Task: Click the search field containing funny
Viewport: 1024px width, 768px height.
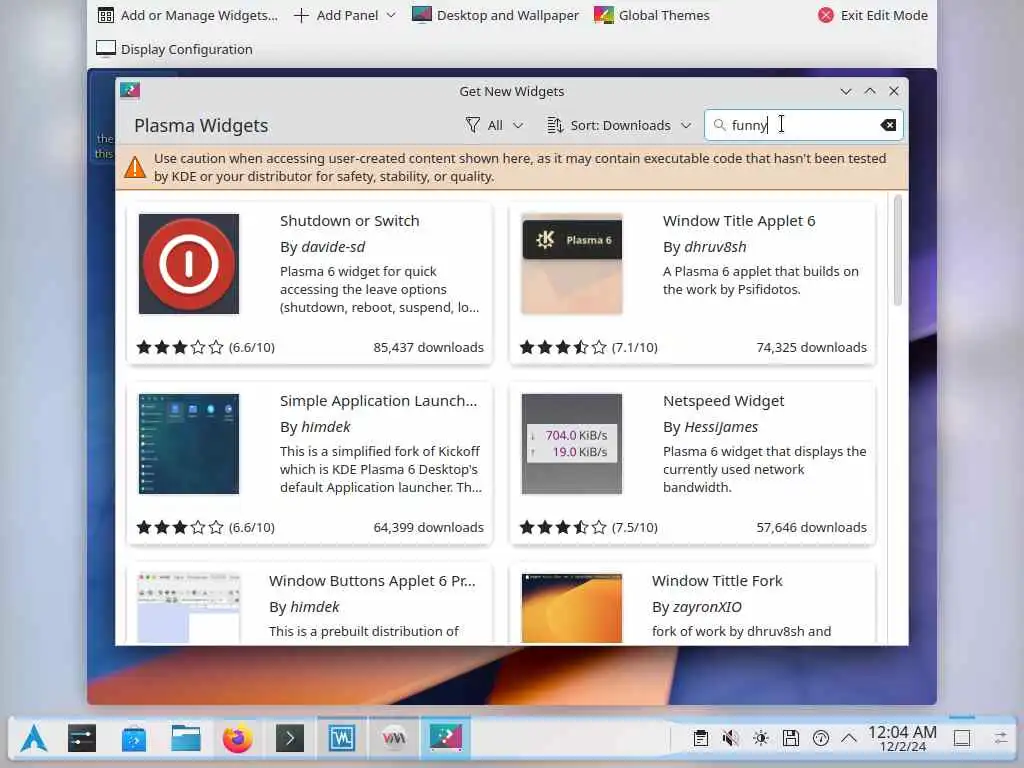Action: coord(804,125)
